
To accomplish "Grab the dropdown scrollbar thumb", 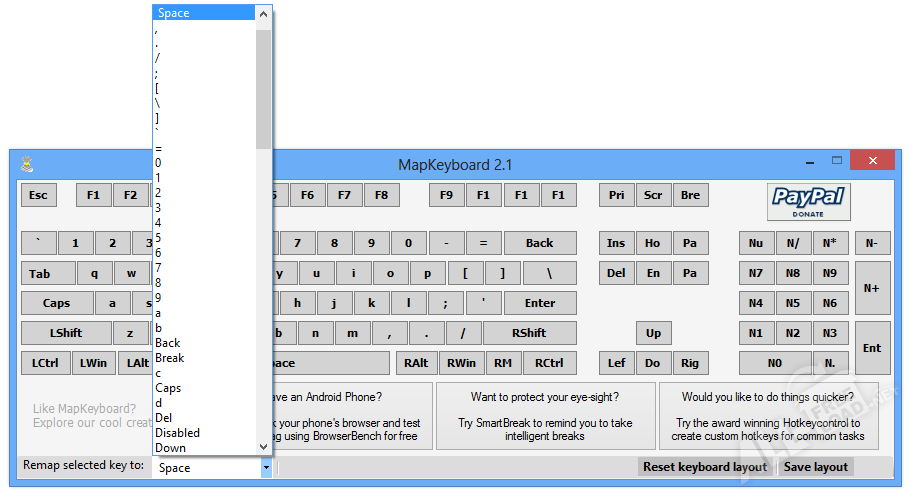I will (263, 89).
